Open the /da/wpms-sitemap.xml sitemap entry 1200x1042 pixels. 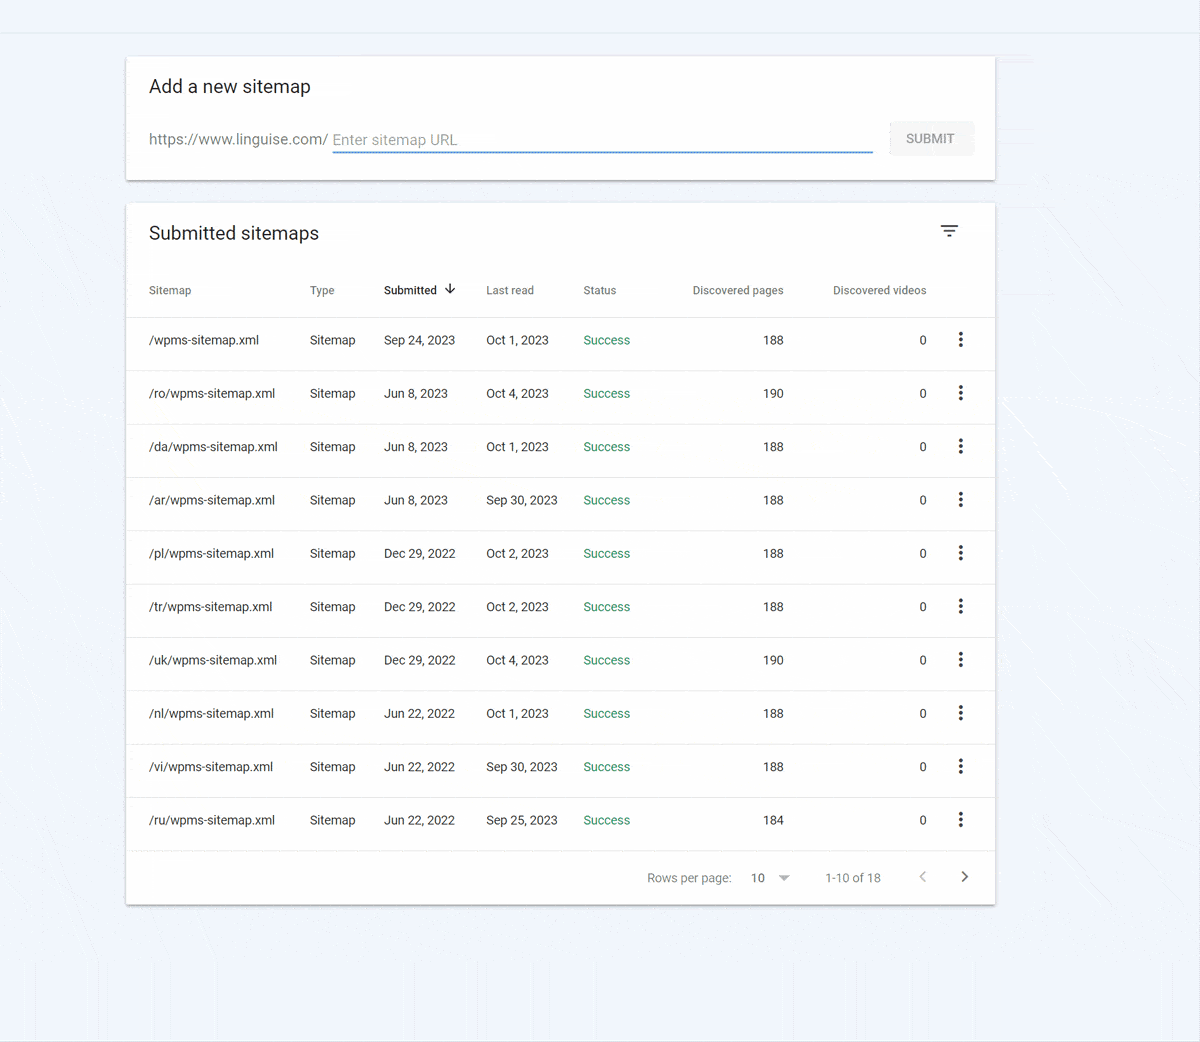click(213, 447)
